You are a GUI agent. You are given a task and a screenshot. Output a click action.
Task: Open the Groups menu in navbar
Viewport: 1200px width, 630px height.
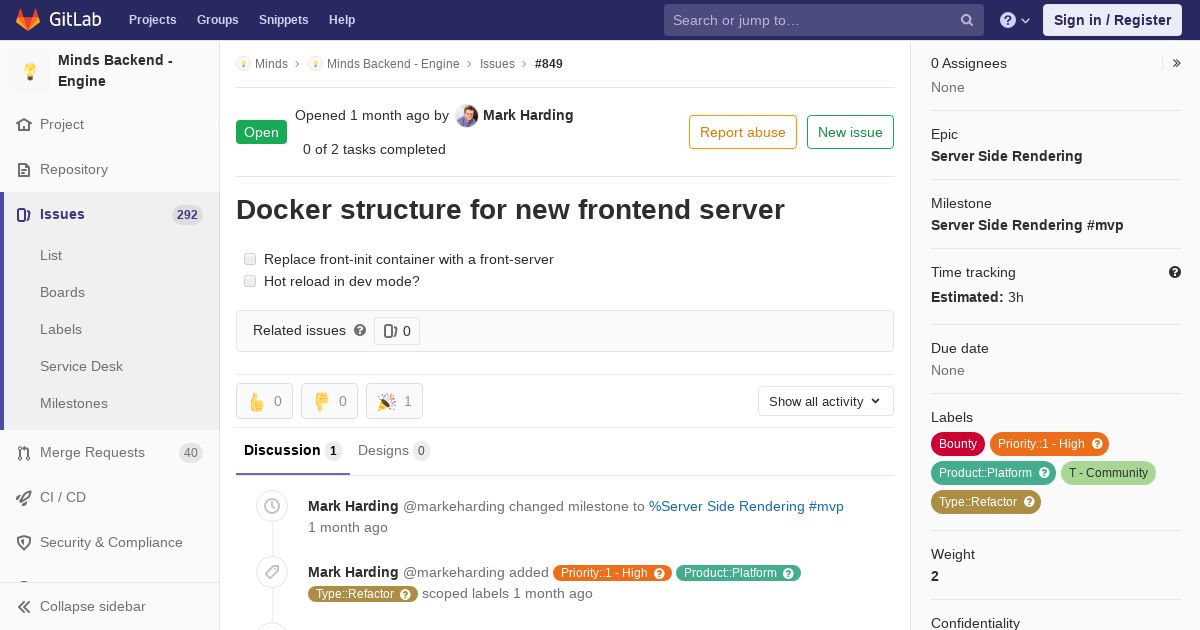tap(217, 20)
